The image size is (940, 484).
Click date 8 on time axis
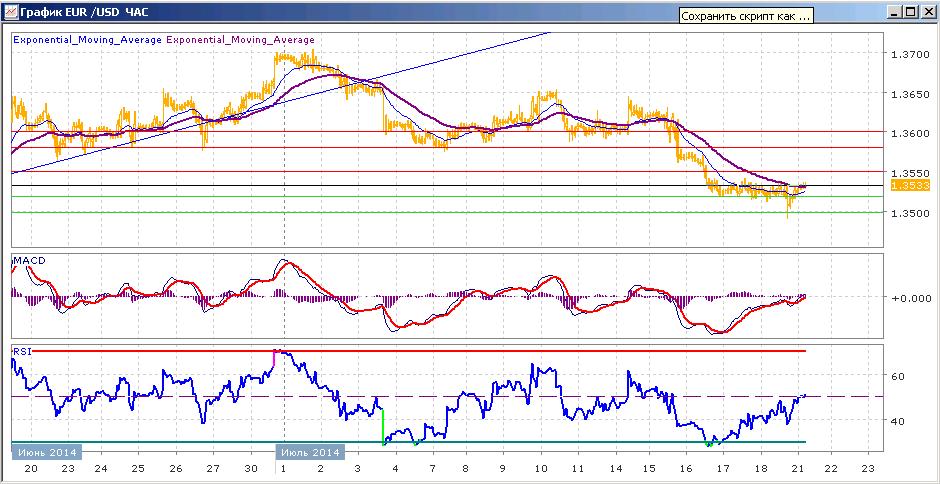point(465,468)
